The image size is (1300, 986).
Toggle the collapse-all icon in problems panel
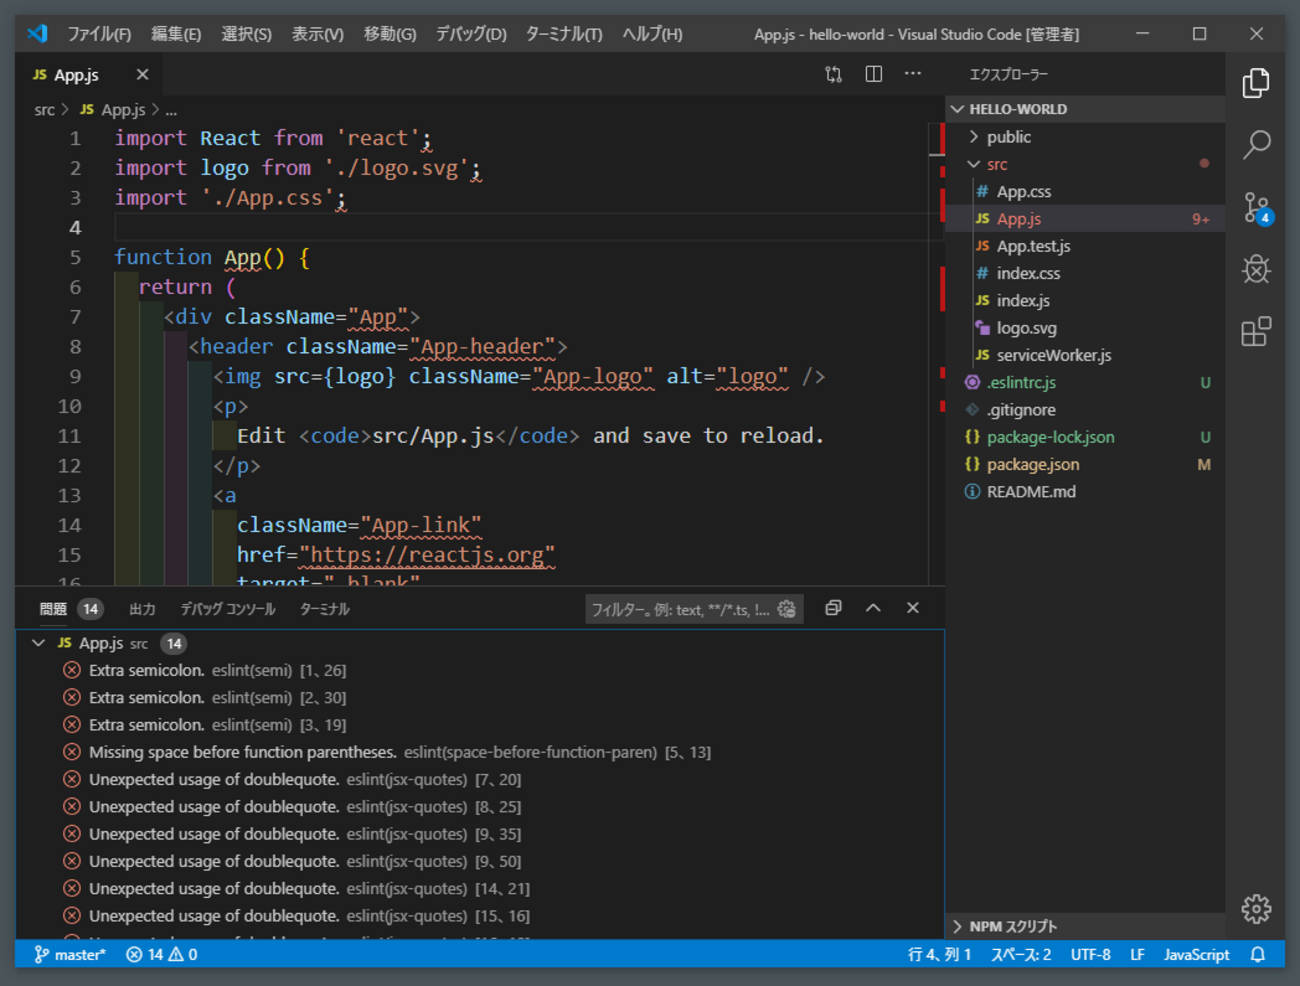(833, 608)
